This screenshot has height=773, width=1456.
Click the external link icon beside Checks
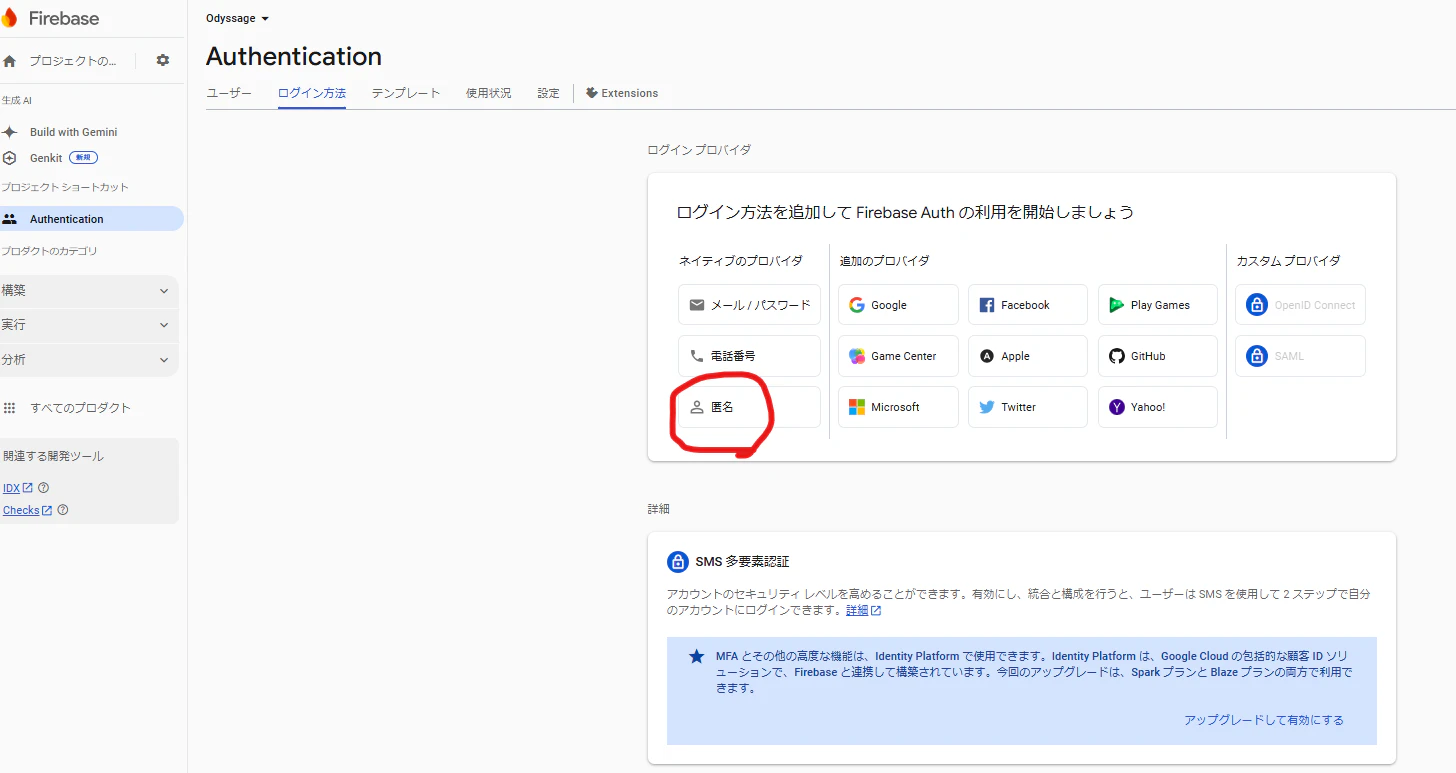[x=47, y=510]
